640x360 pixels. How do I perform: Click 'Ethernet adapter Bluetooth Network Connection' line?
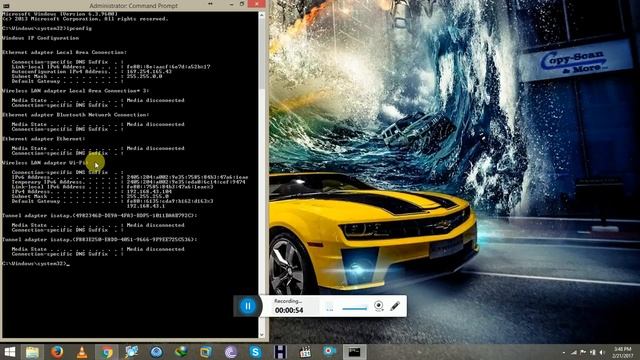tap(76, 115)
